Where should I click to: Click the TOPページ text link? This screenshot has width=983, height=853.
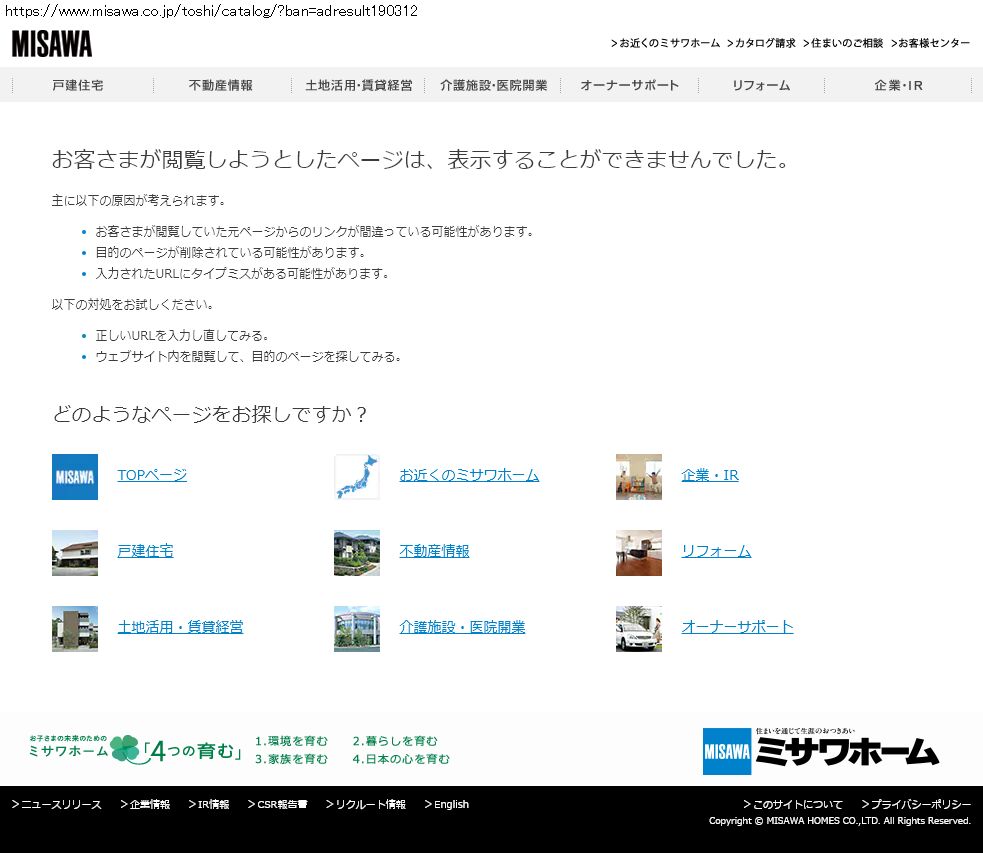point(152,475)
